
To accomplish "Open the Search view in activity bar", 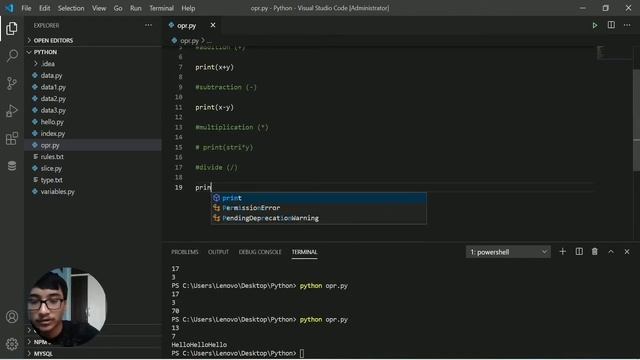I will coord(12,56).
